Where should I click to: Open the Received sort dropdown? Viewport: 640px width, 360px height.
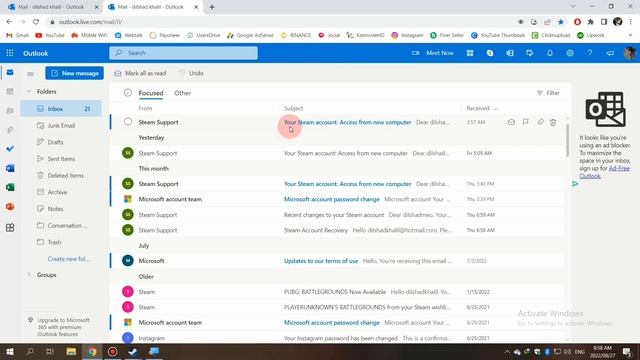click(482, 108)
